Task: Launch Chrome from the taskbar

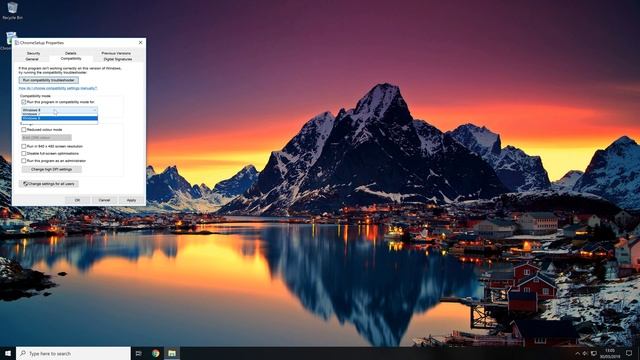Action: click(x=156, y=353)
